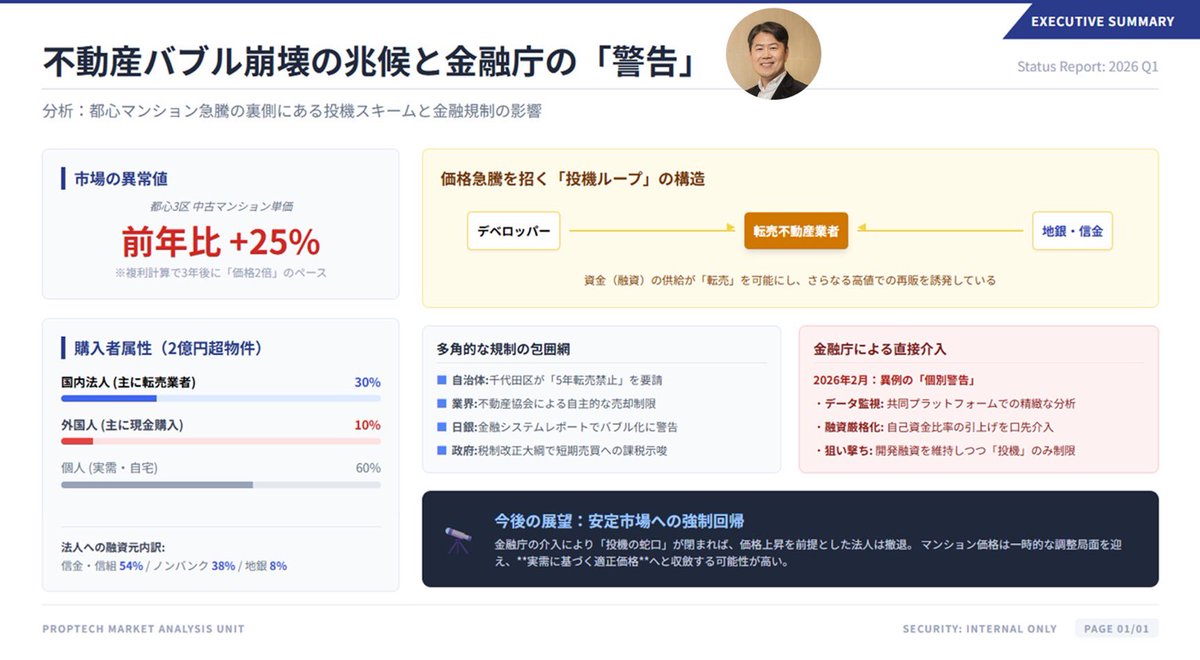Click the orange 転売不動産業者 button
Viewport: 1200px width, 660px height.
pyautogui.click(x=795, y=230)
